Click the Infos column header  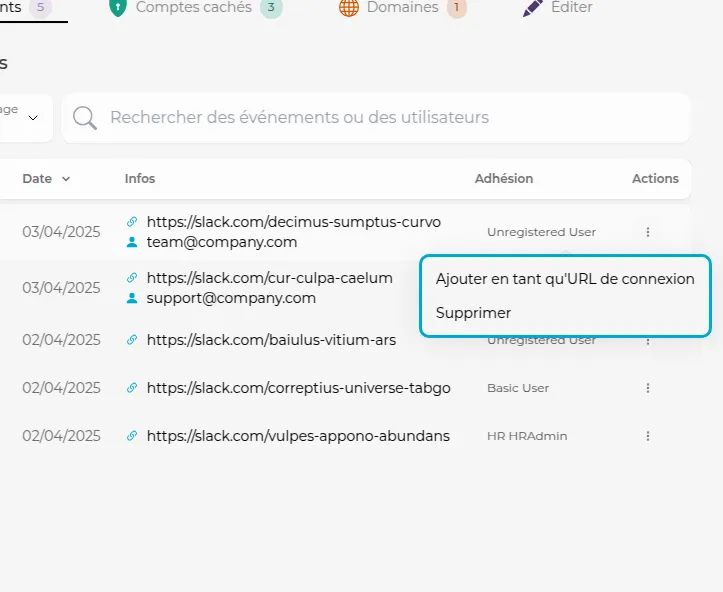click(x=140, y=178)
